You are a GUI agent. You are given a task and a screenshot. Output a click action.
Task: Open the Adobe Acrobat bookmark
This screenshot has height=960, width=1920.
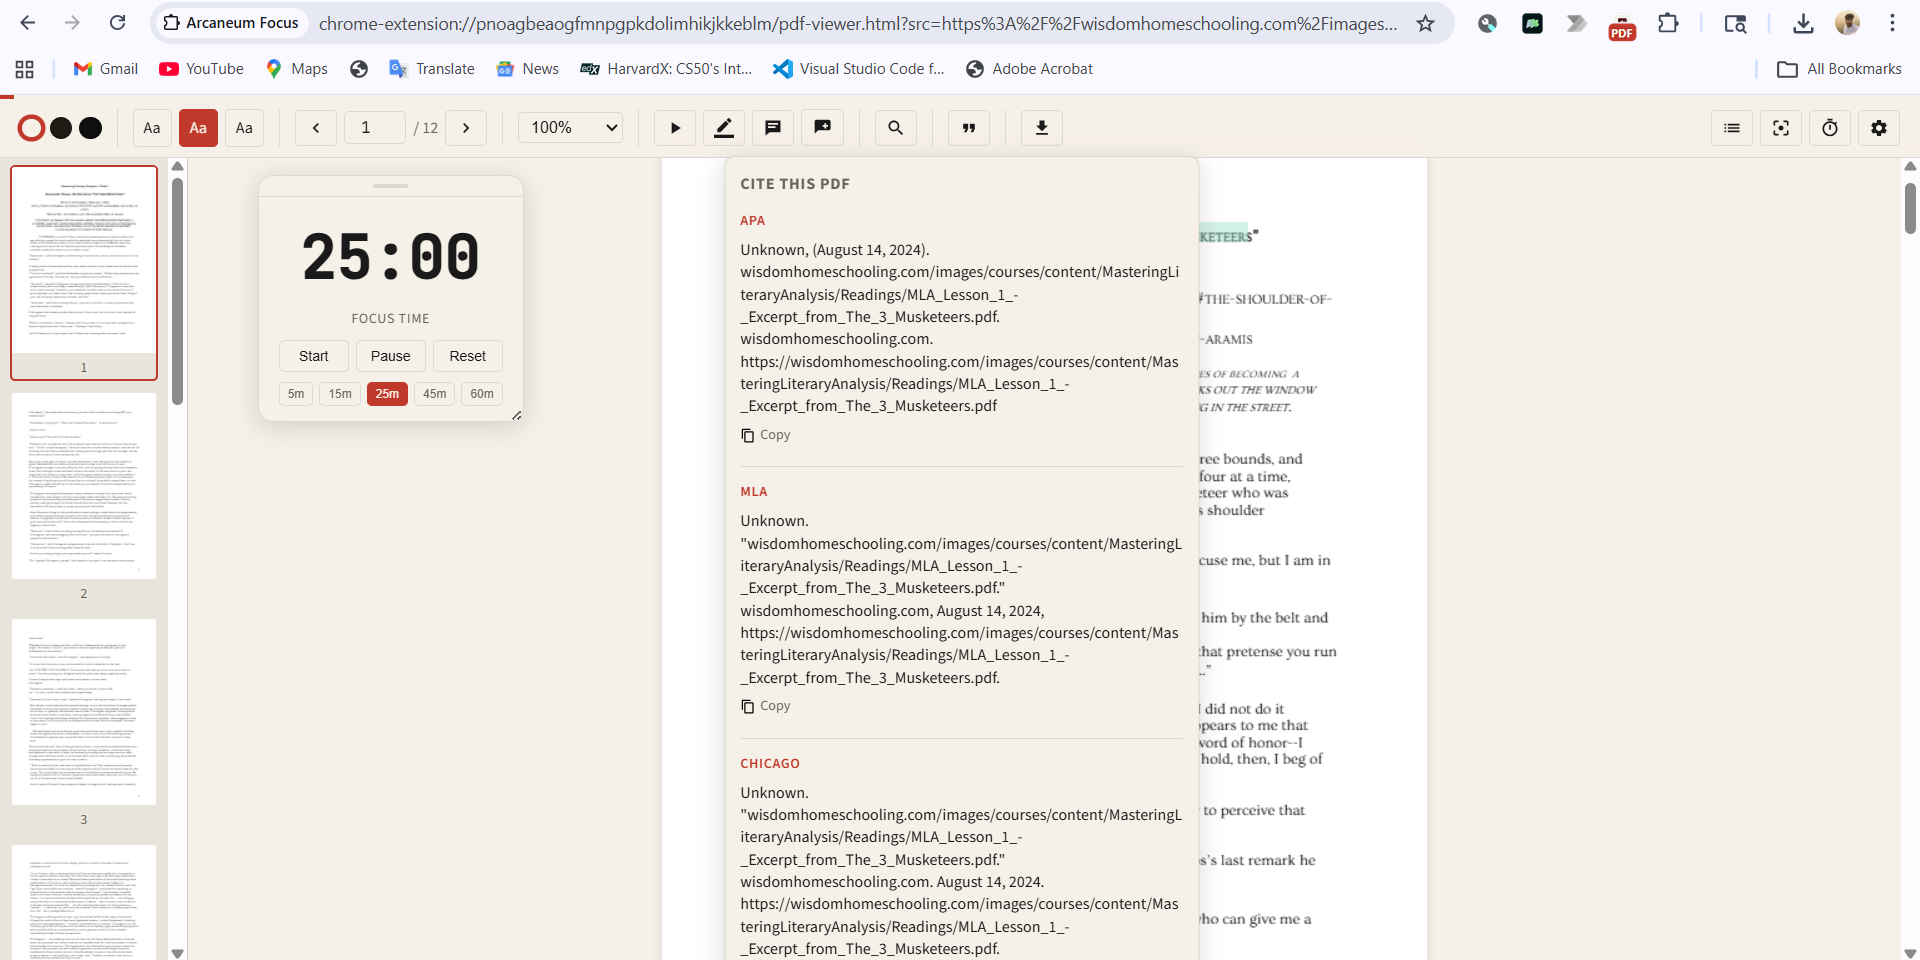[x=1029, y=69]
